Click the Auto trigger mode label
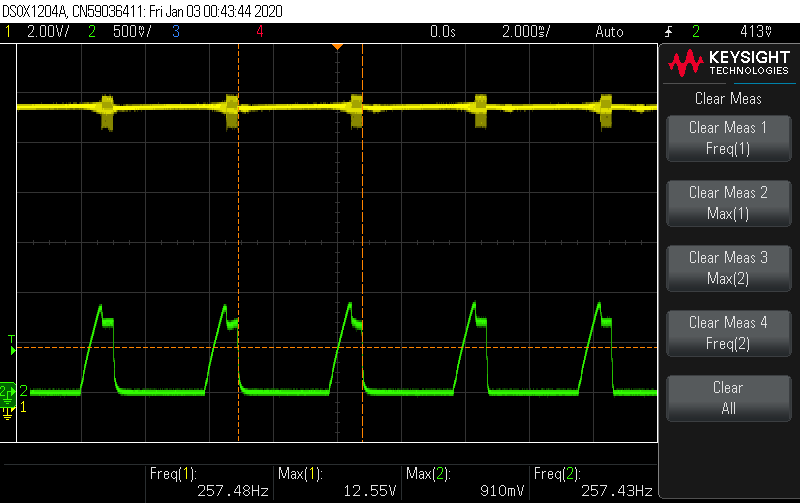Viewport: 800px width, 503px height. (609, 32)
